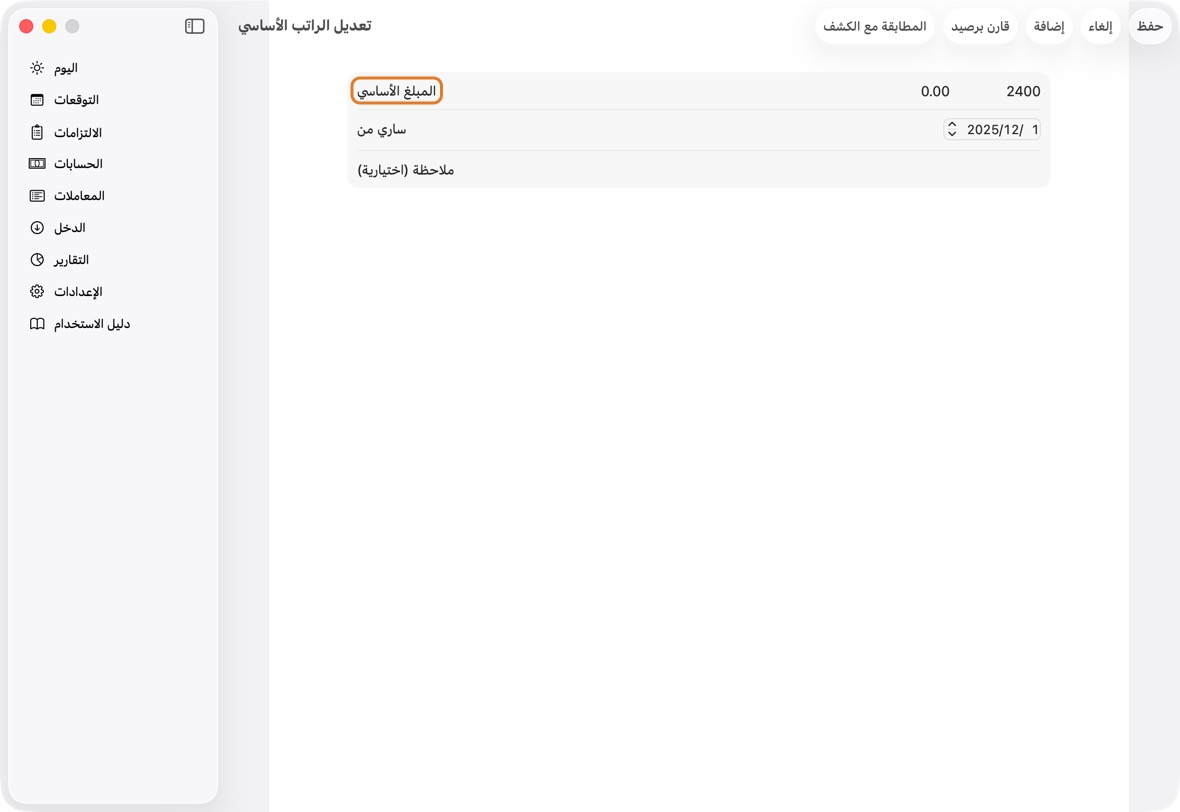This screenshot has height=812, width=1180.
Task: Open المعاملات using its list icon
Action: 37,196
